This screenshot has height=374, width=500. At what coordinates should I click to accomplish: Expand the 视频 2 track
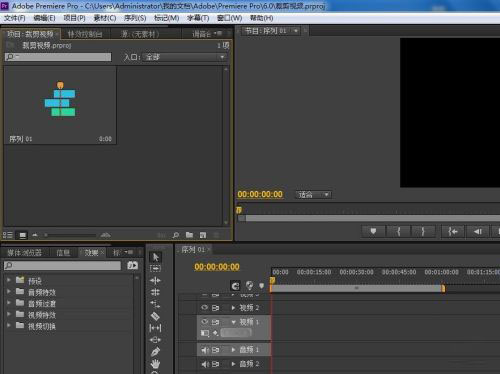tap(233, 308)
